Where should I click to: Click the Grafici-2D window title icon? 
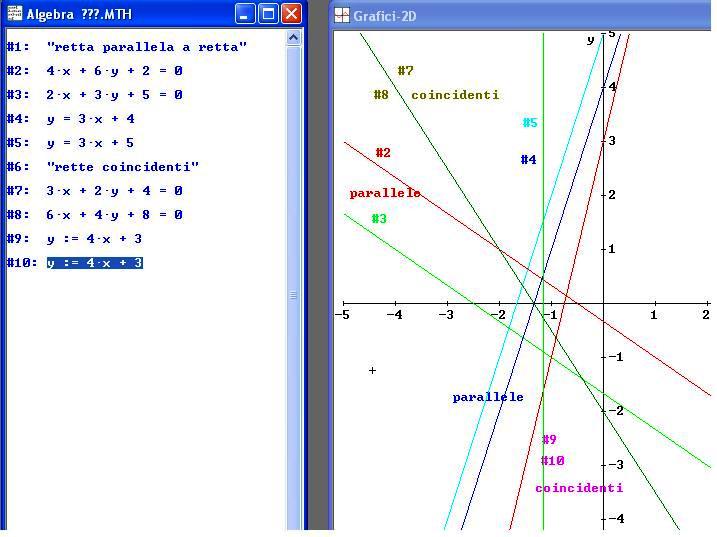[342, 16]
